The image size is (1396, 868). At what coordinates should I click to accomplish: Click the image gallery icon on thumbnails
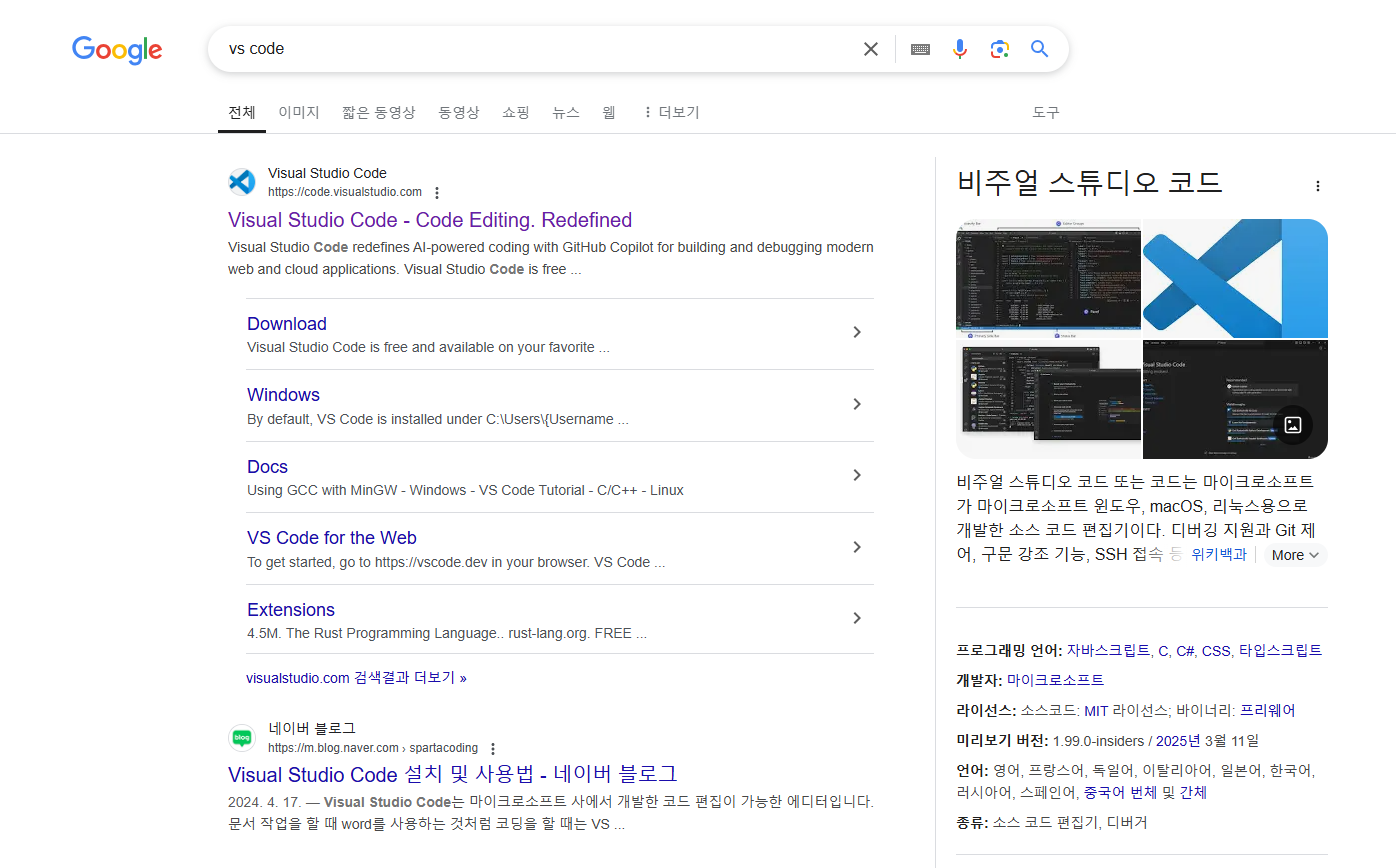(x=1292, y=424)
